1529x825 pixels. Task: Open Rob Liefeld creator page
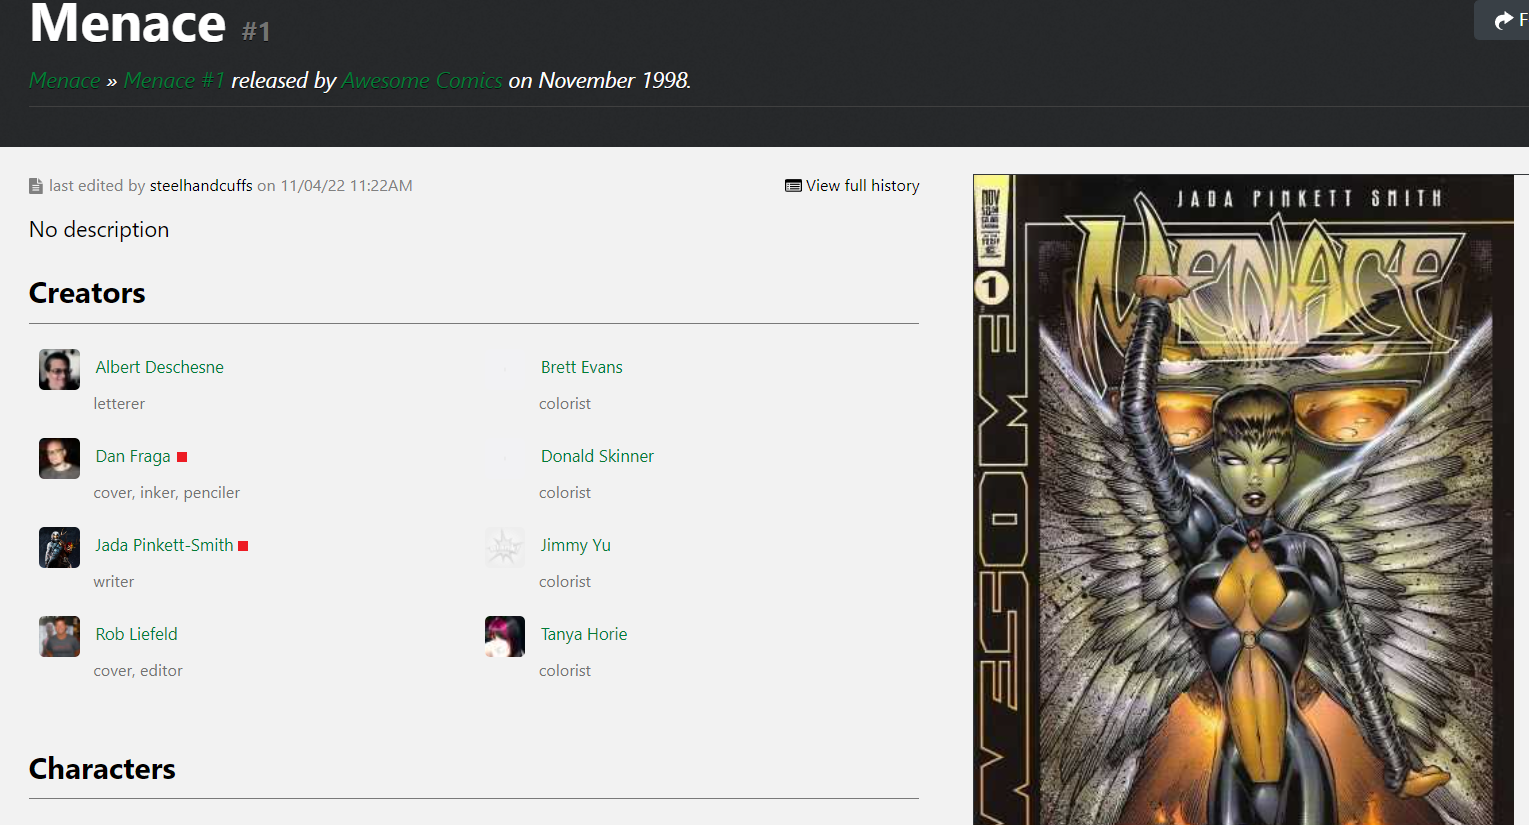(137, 634)
